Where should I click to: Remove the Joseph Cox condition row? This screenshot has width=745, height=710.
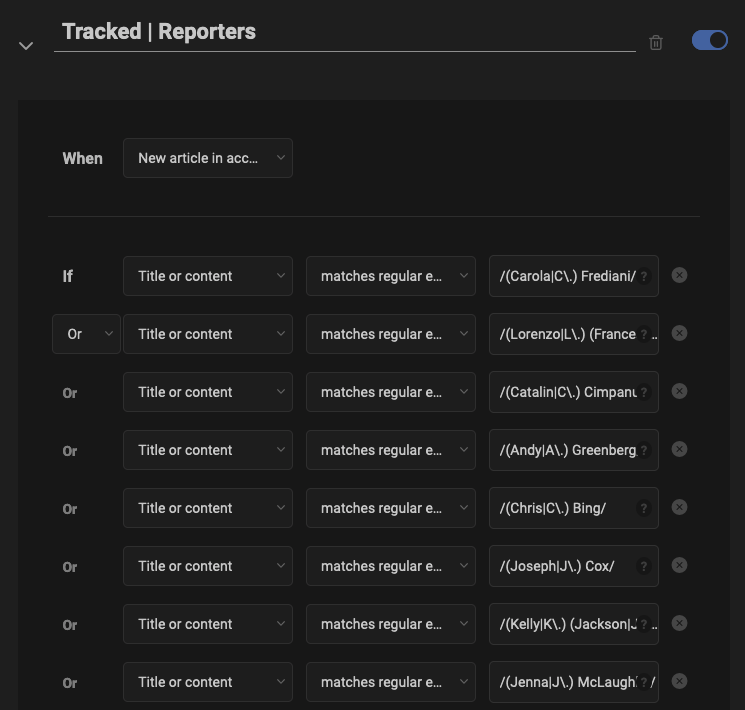pos(679,565)
